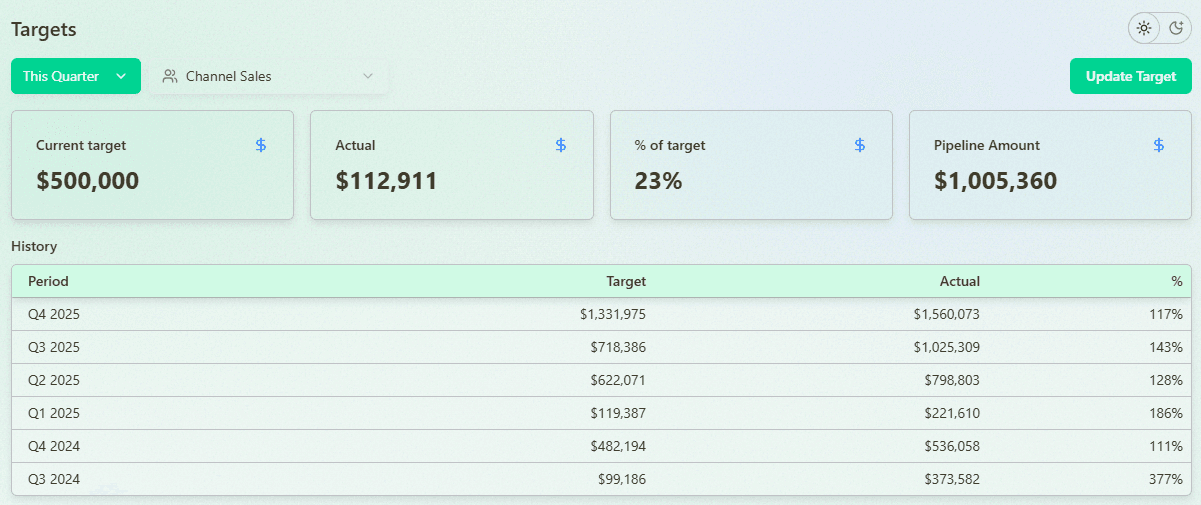The height and width of the screenshot is (505, 1201).
Task: Select the Q1 2025 history row
Action: point(601,413)
